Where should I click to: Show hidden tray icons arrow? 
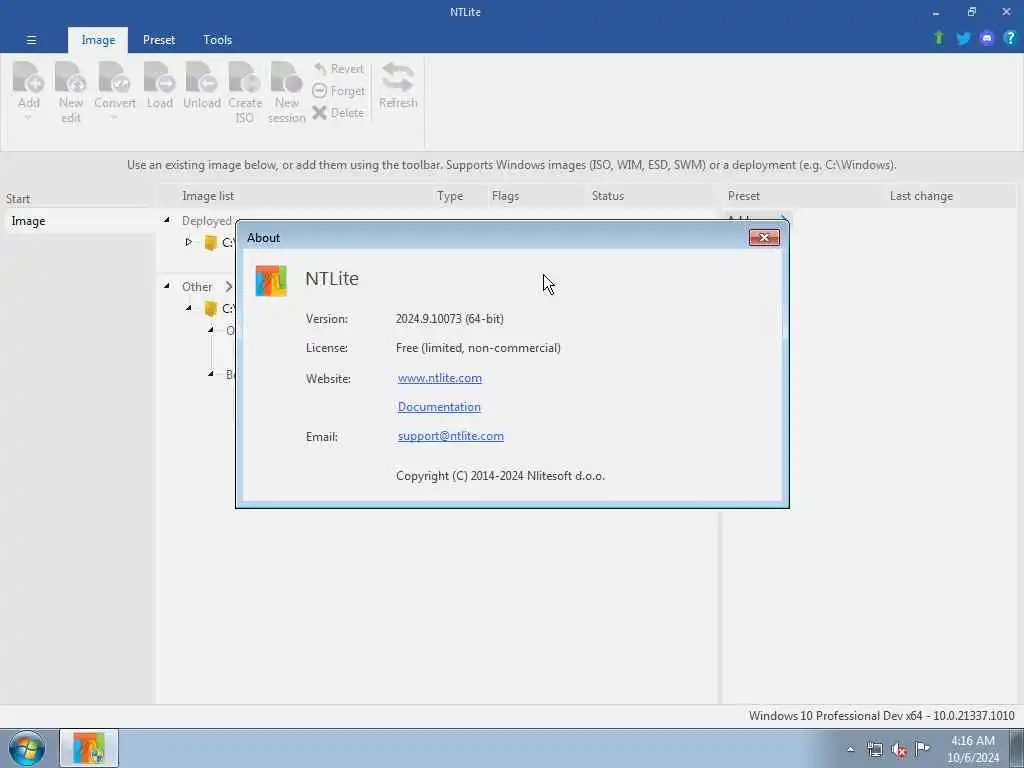point(850,749)
